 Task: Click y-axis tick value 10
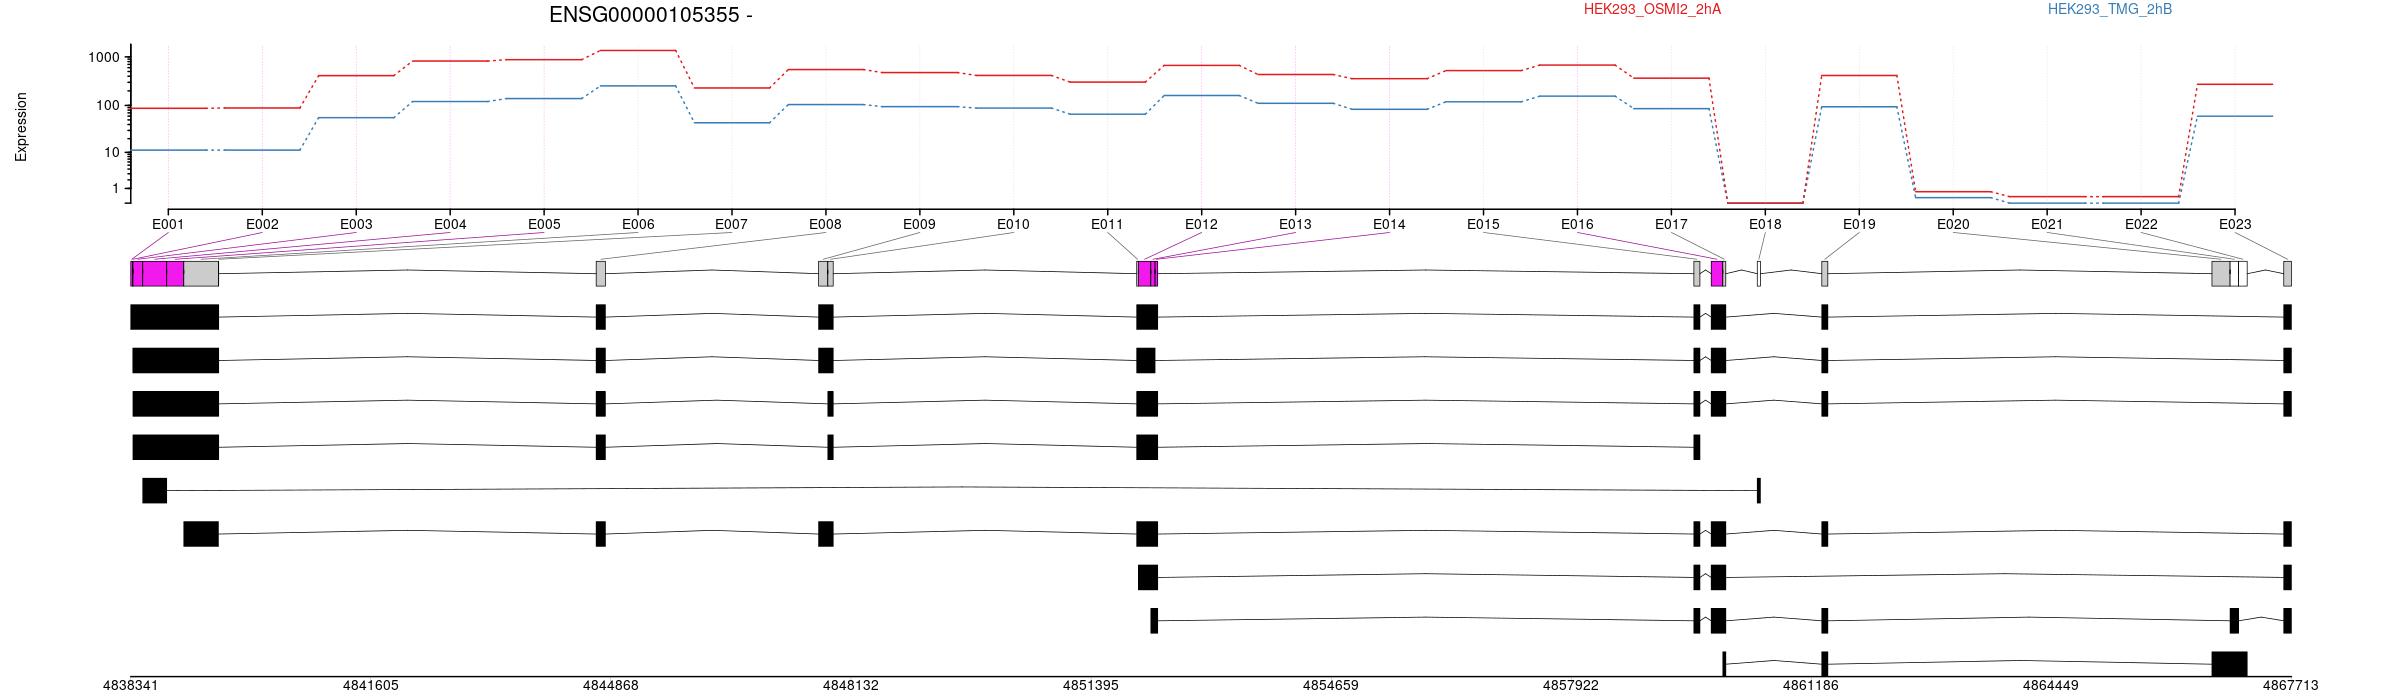(111, 152)
